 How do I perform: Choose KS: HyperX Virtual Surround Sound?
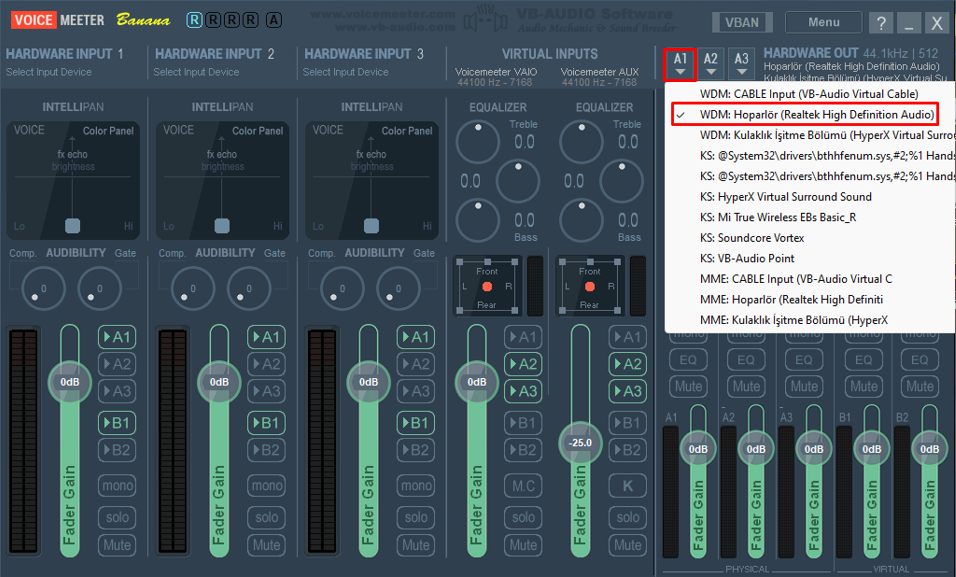810,197
